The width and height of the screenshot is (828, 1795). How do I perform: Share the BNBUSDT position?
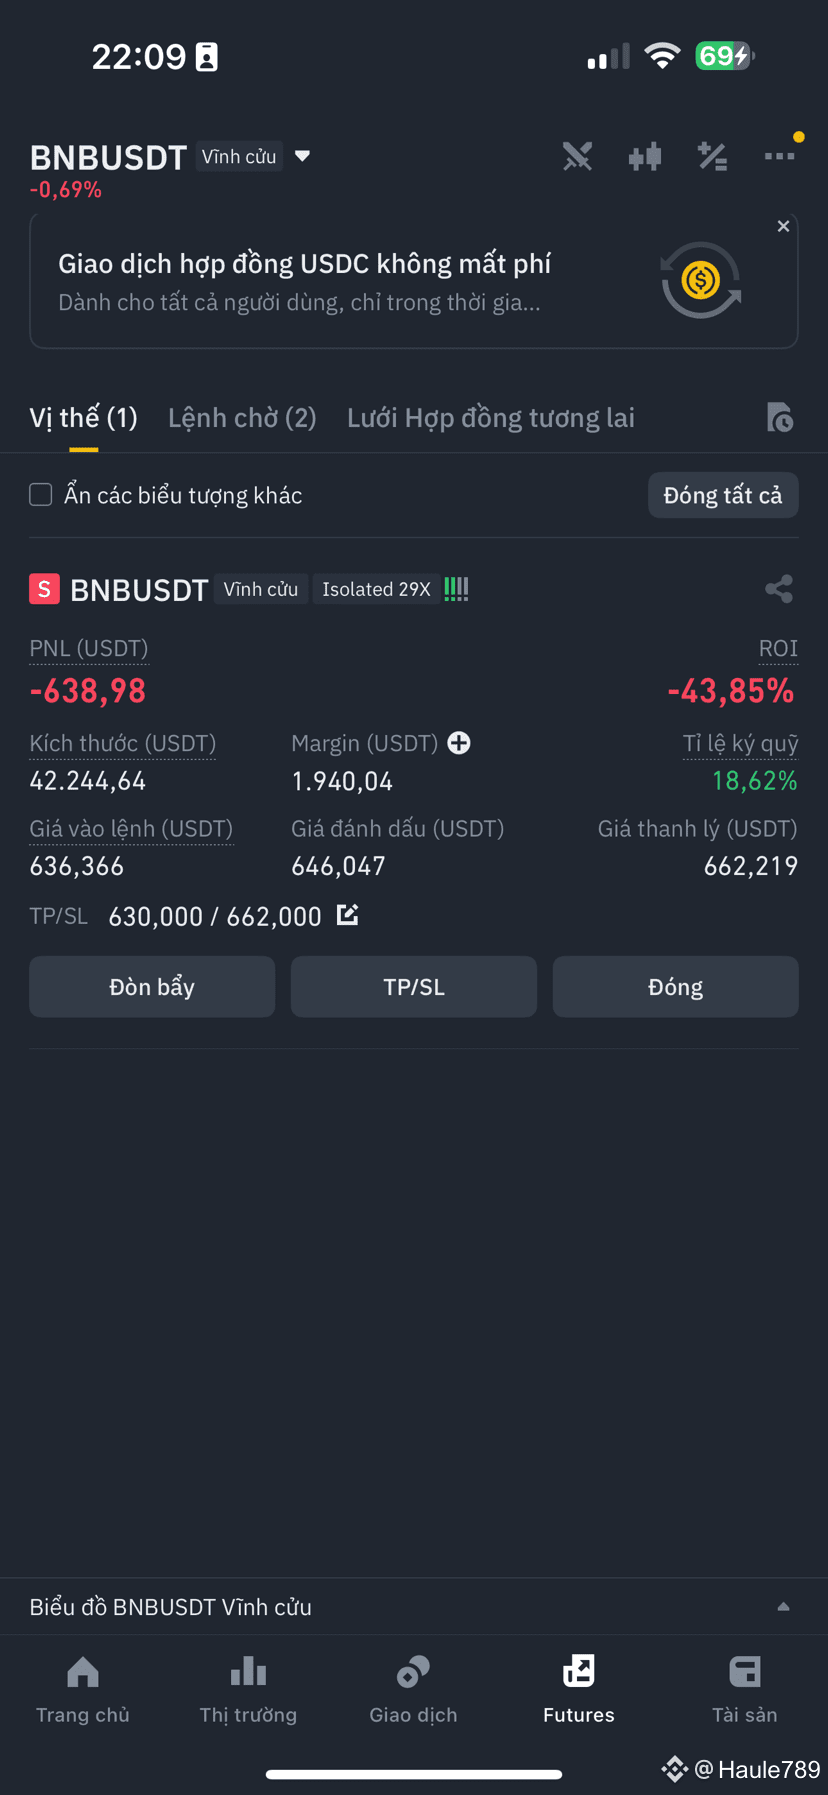779,589
